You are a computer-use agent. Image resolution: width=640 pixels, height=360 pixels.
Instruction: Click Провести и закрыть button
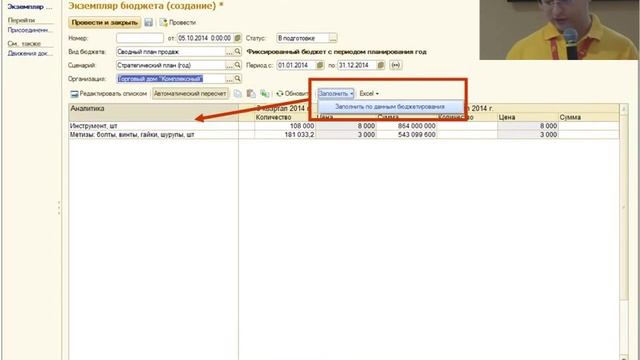click(x=104, y=22)
